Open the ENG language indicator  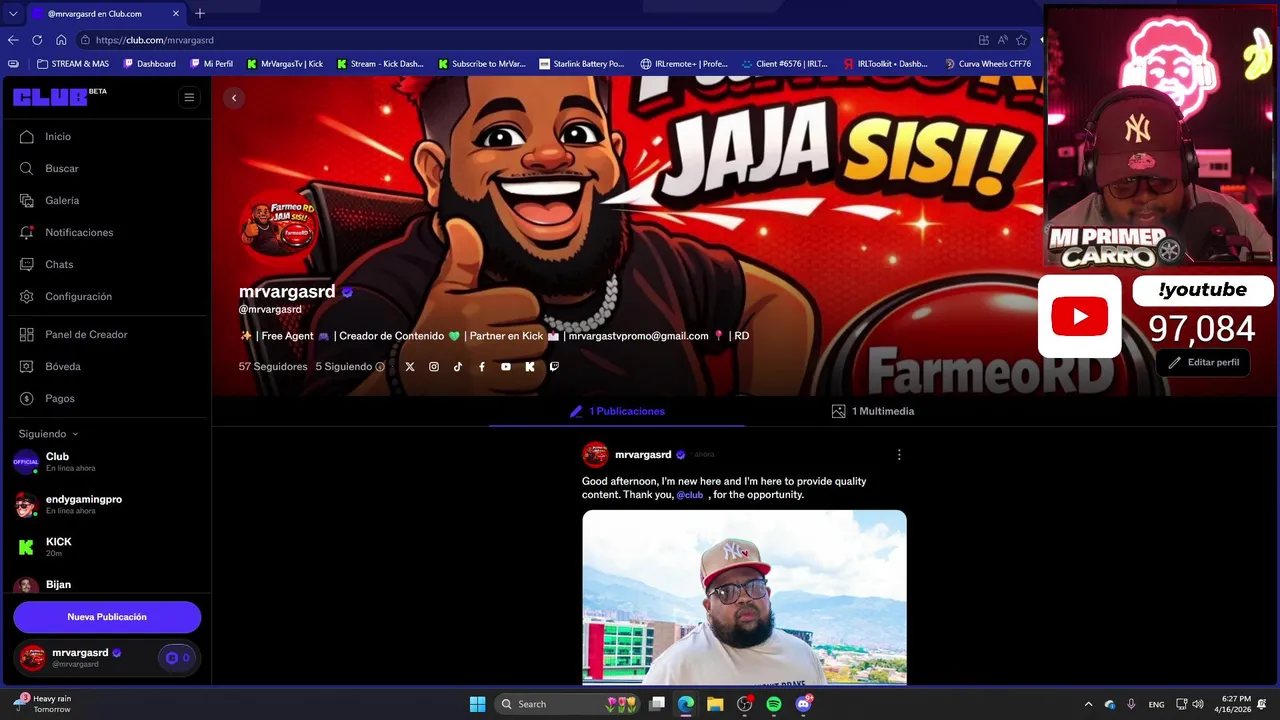coord(1156,704)
